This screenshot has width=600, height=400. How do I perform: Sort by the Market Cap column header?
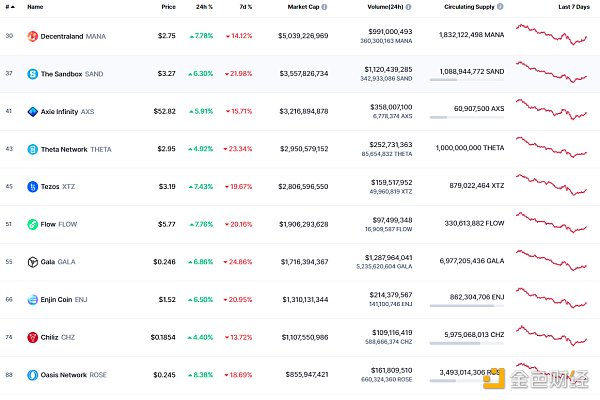(303, 7)
